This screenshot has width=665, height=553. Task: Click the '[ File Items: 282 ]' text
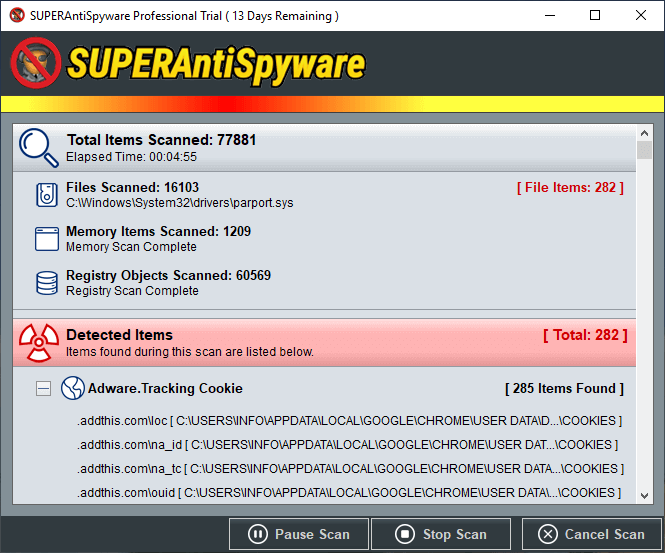pos(570,187)
